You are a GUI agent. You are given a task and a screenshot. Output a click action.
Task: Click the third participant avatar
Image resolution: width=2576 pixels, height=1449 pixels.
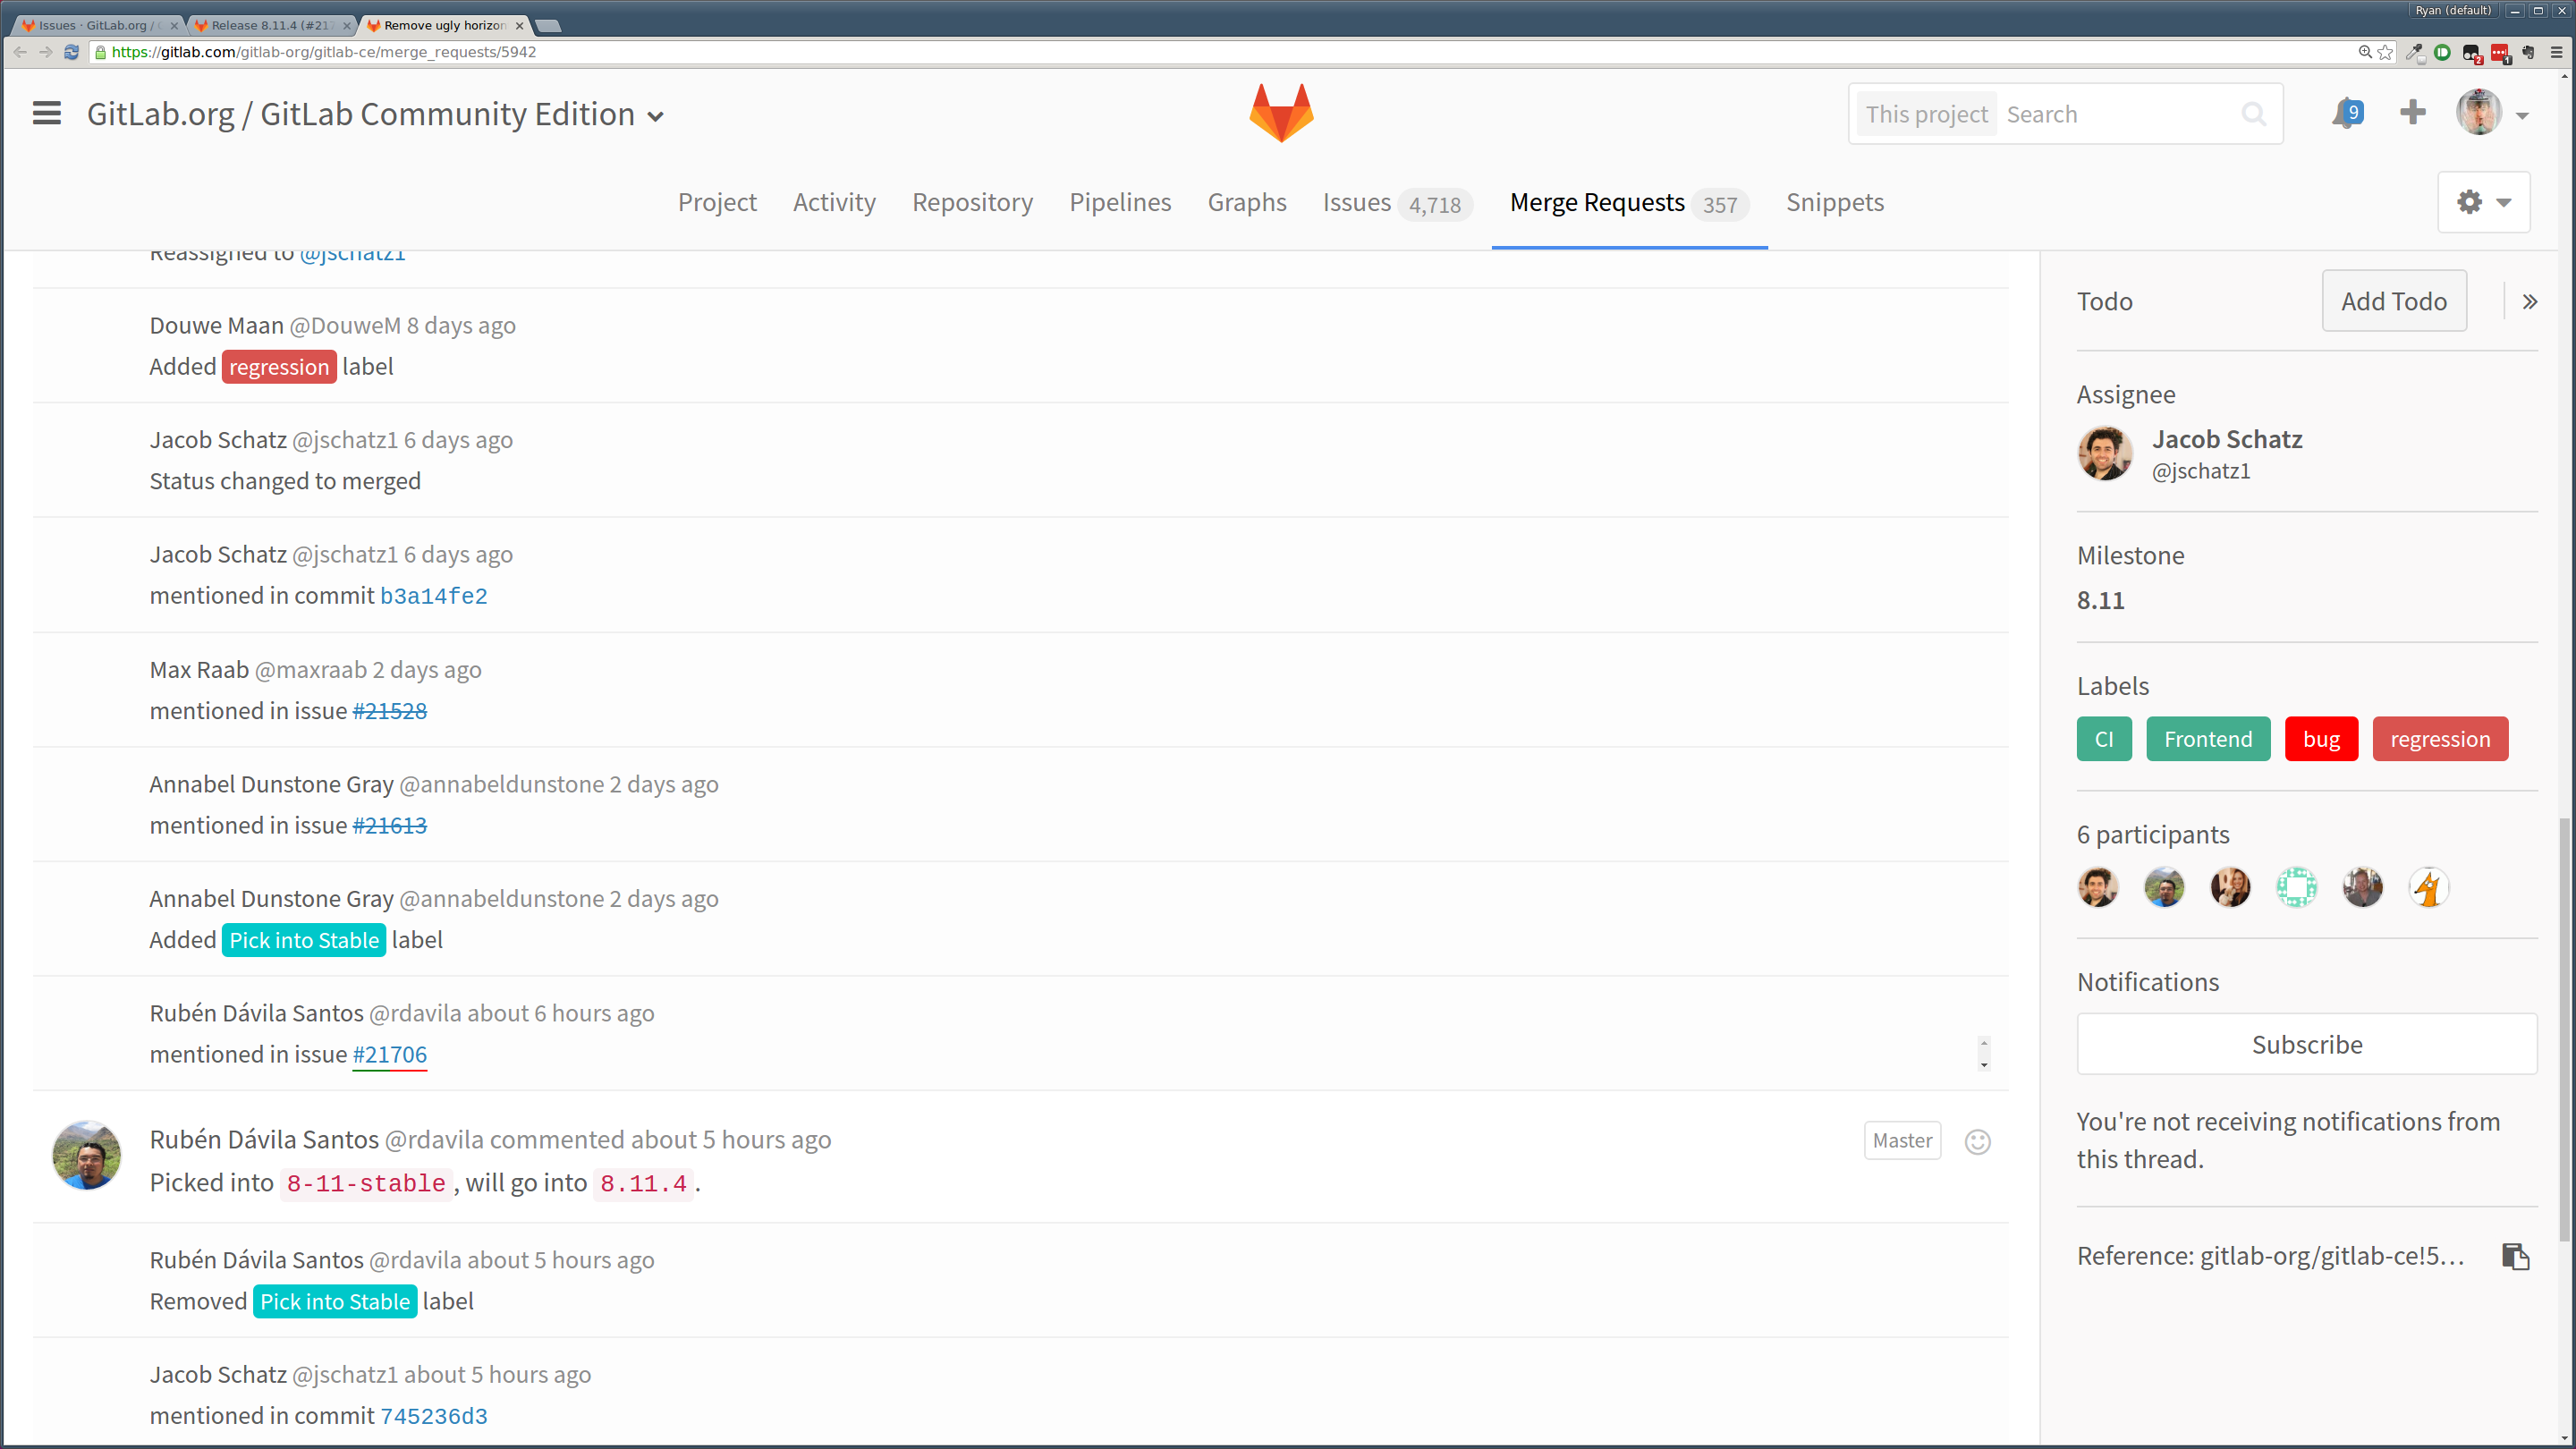2230,887
